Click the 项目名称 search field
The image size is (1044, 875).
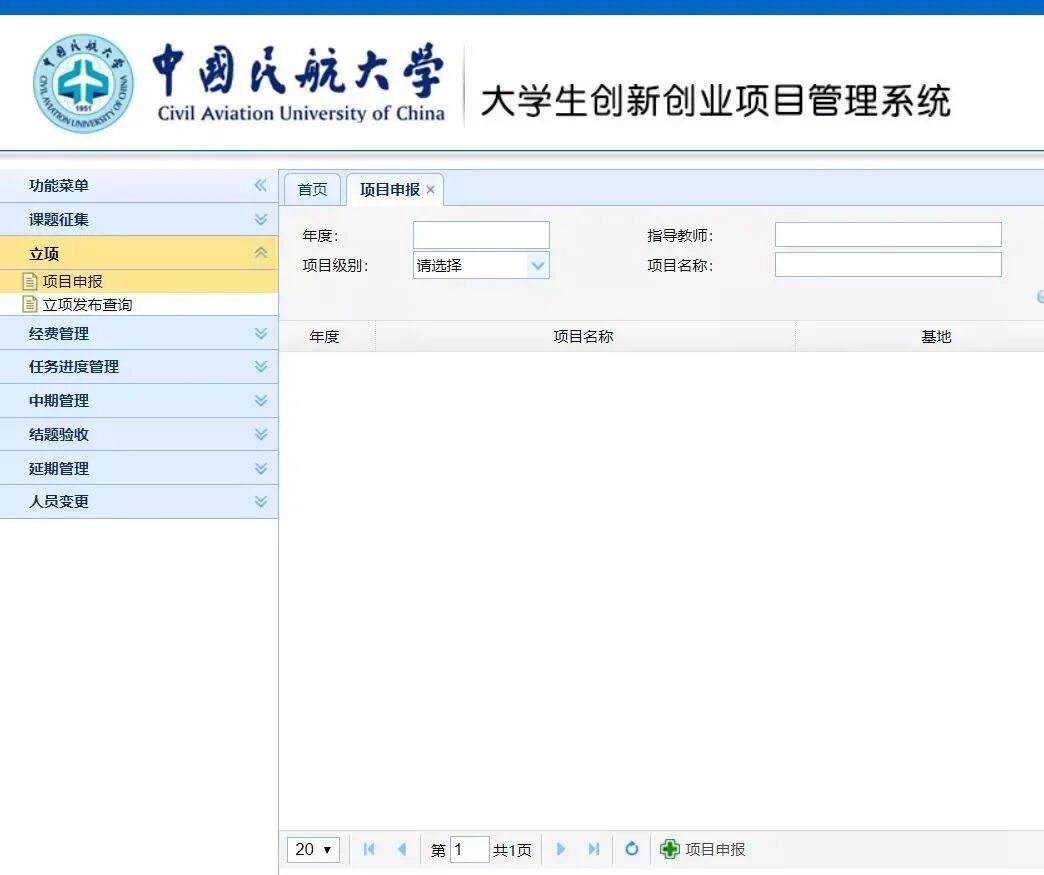(888, 265)
